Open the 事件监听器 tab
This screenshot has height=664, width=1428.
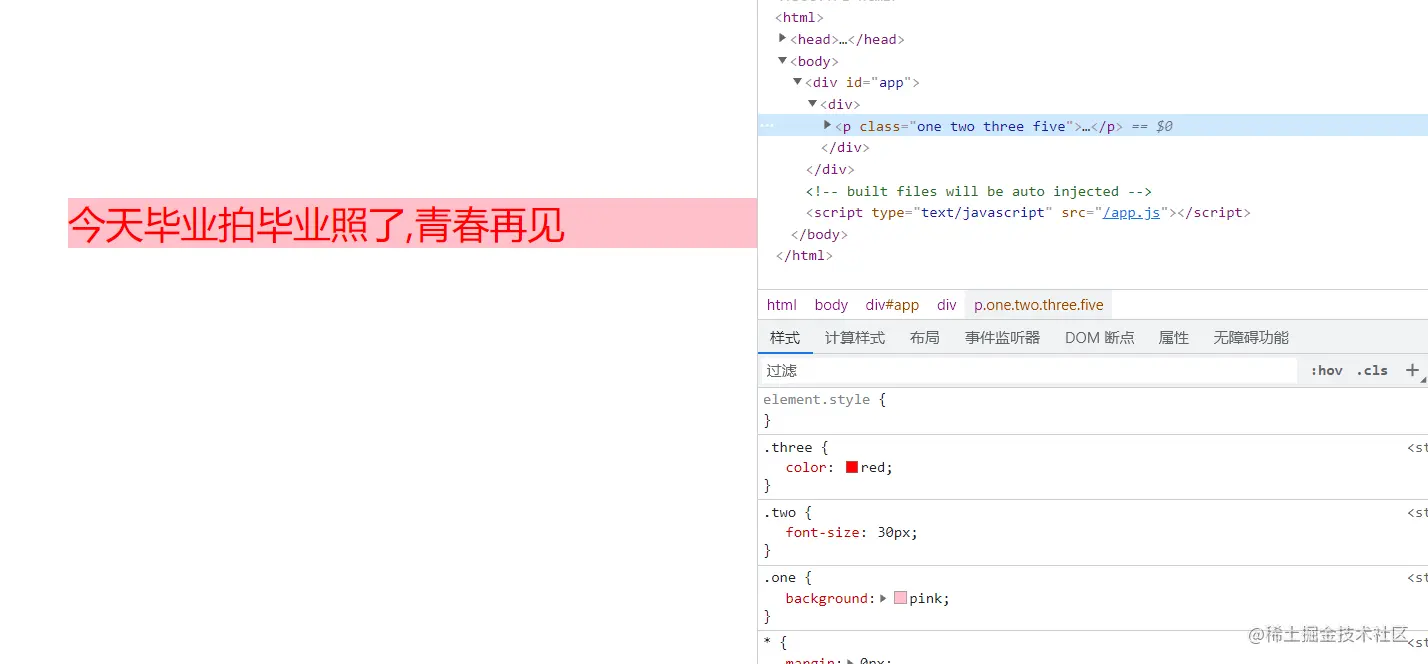coord(1002,338)
